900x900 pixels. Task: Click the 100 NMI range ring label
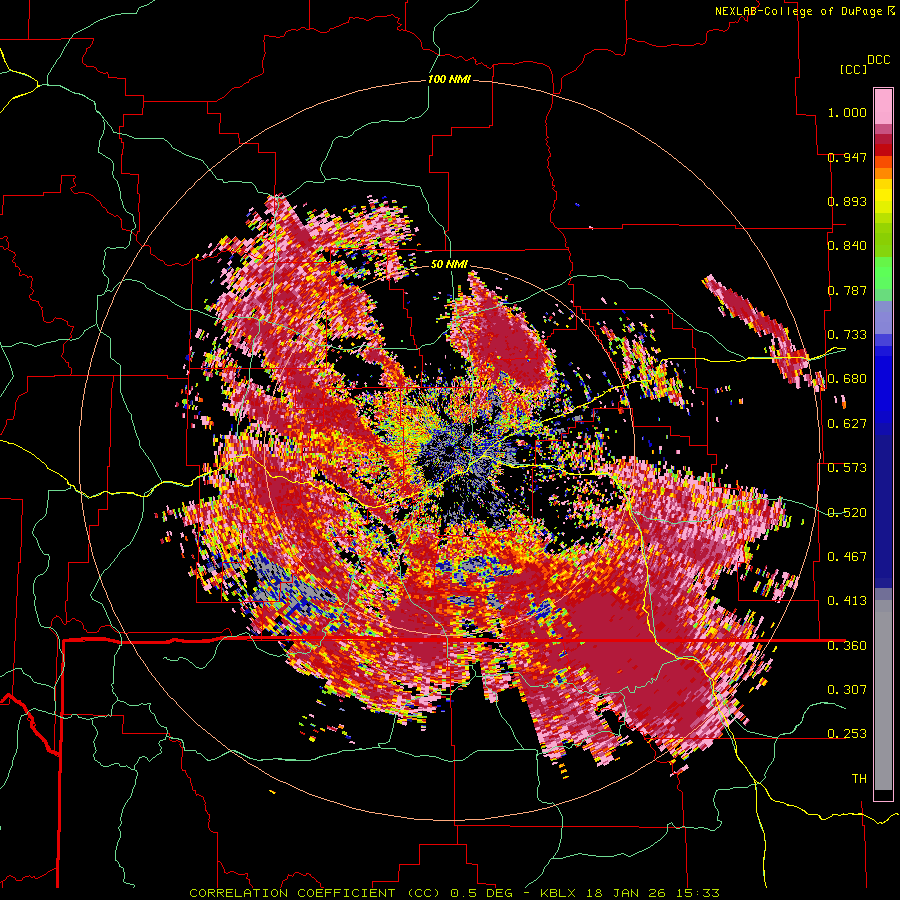tap(449, 79)
